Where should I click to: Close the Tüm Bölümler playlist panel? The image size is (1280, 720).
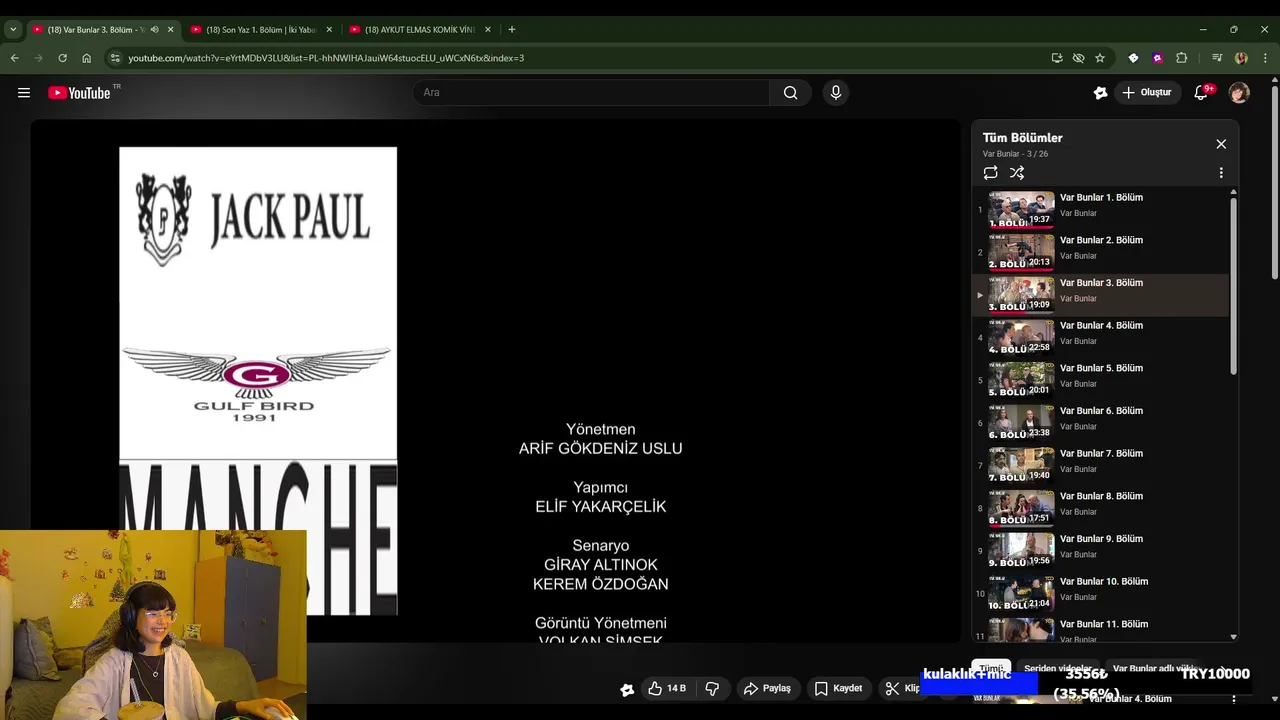tap(1221, 144)
